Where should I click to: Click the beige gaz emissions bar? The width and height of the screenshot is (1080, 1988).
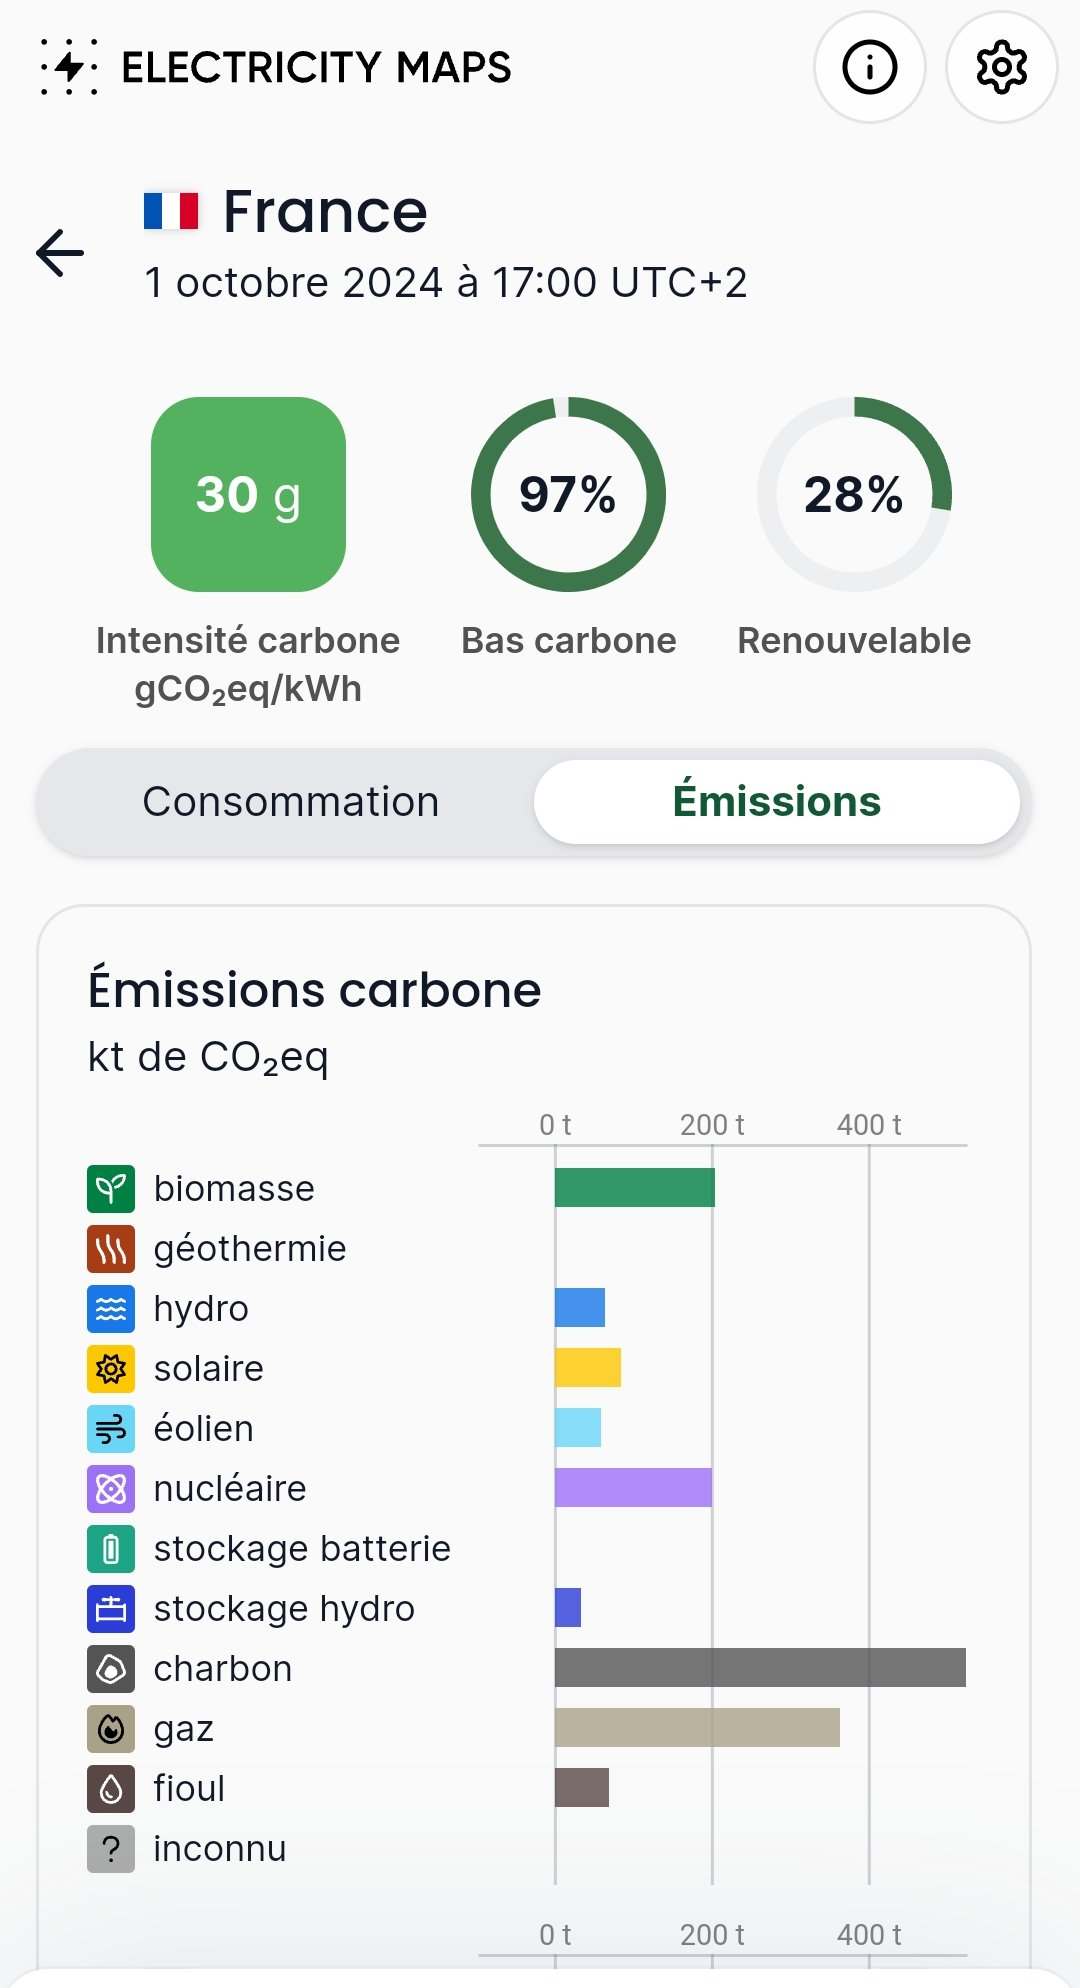(x=697, y=1728)
